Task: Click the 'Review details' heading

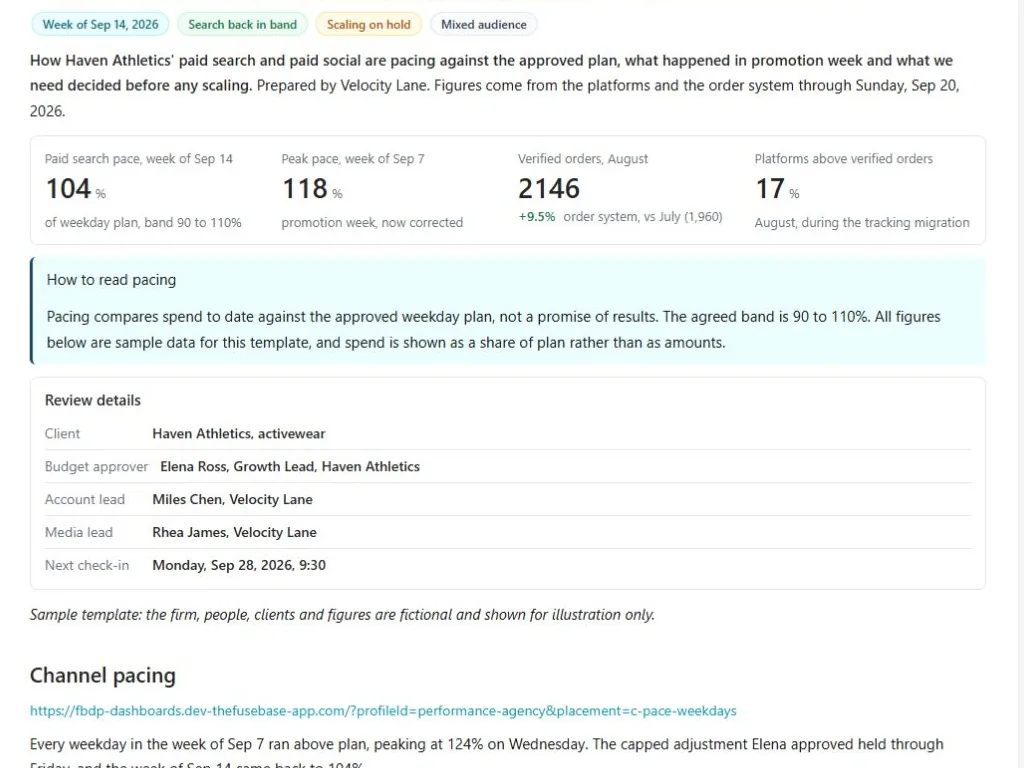Action: click(x=93, y=400)
